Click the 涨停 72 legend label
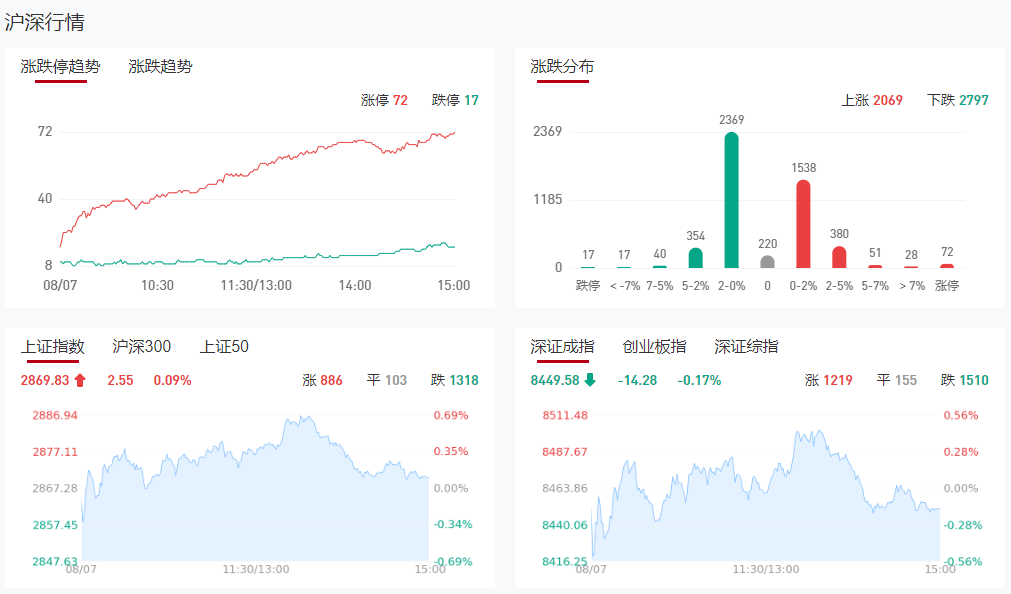 tap(384, 100)
